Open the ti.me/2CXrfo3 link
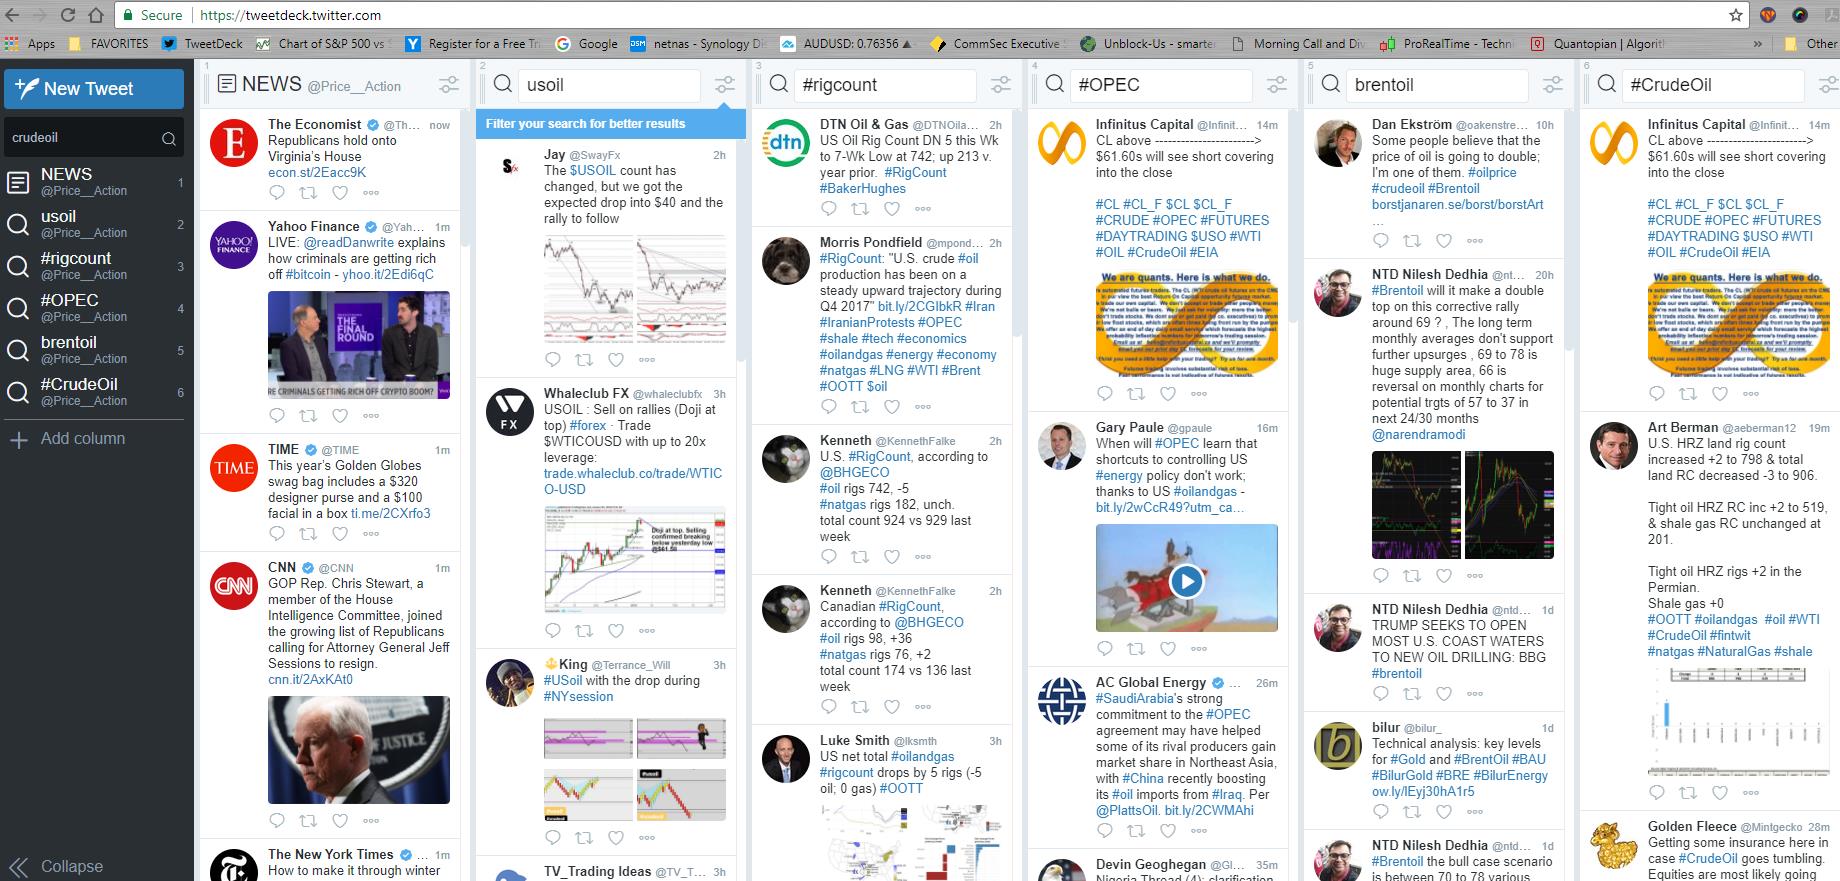This screenshot has width=1840, height=881. [391, 513]
